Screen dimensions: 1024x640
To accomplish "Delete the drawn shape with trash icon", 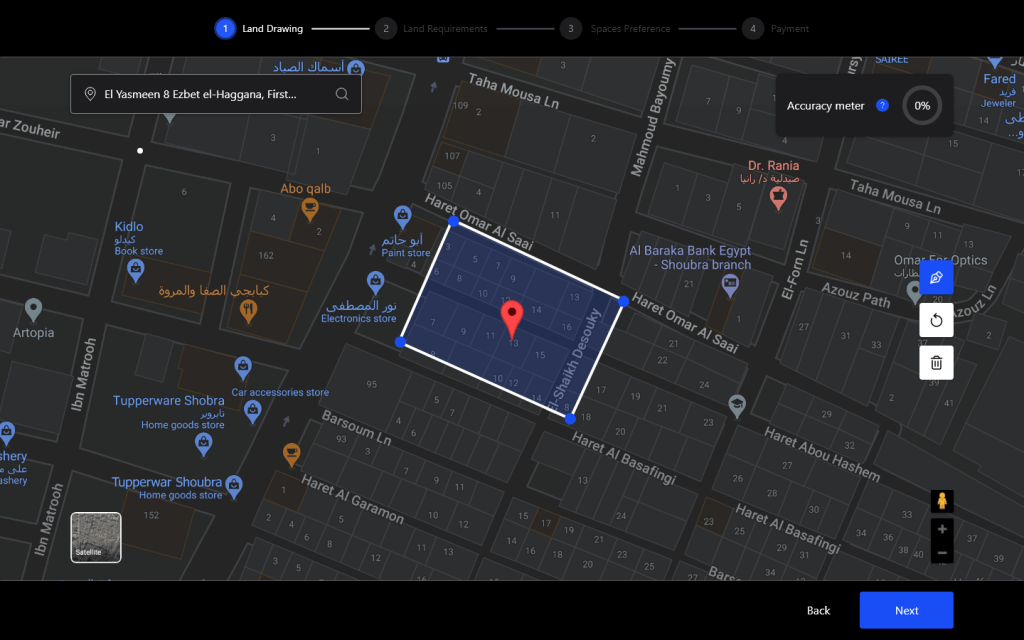I will (x=936, y=363).
